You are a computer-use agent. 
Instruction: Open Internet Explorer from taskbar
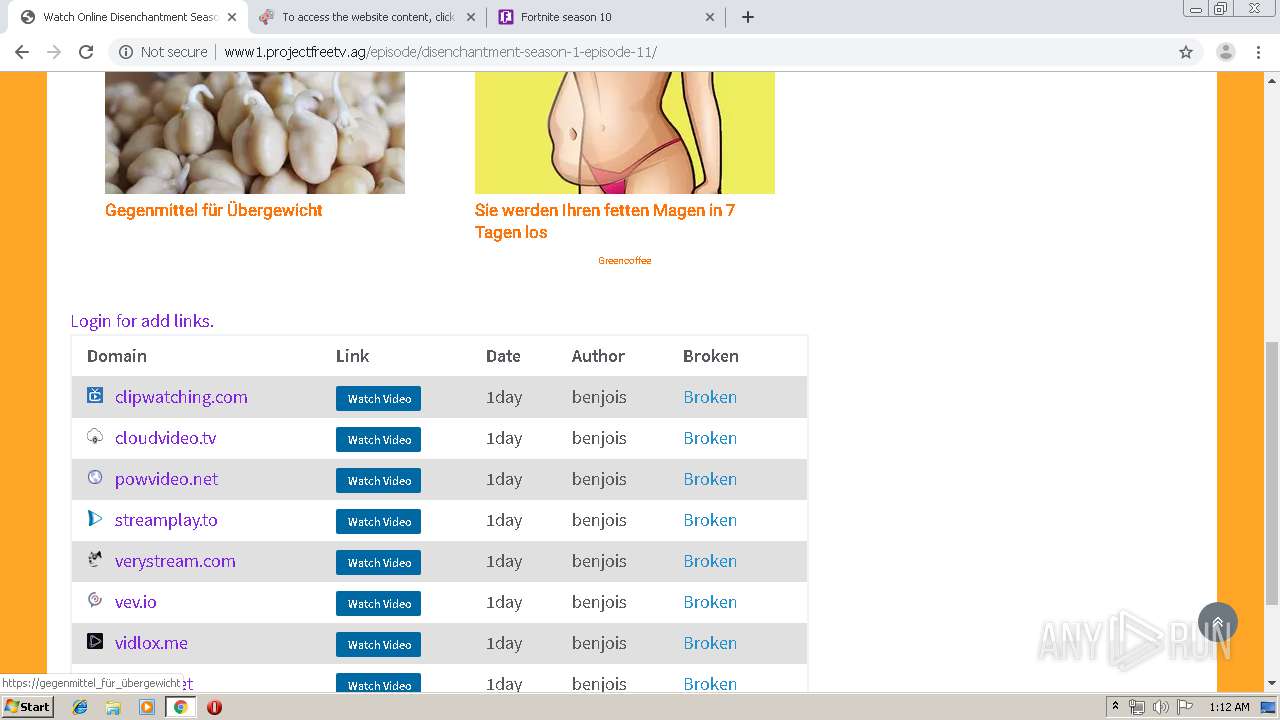80,707
